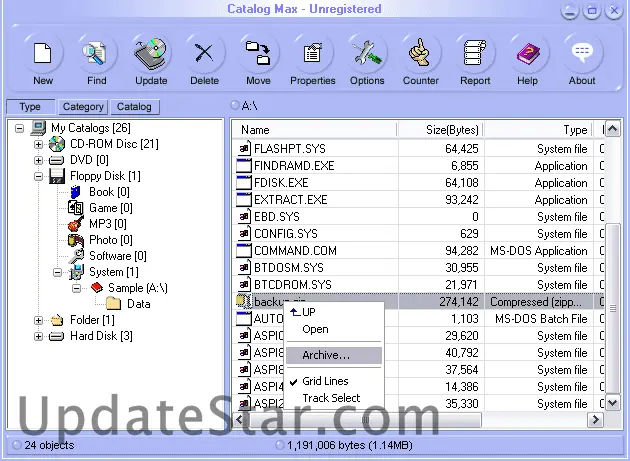Viewport: 630px width, 461px height.
Task: Click the vertical scrollbar up arrow
Action: pyautogui.click(x=612, y=129)
